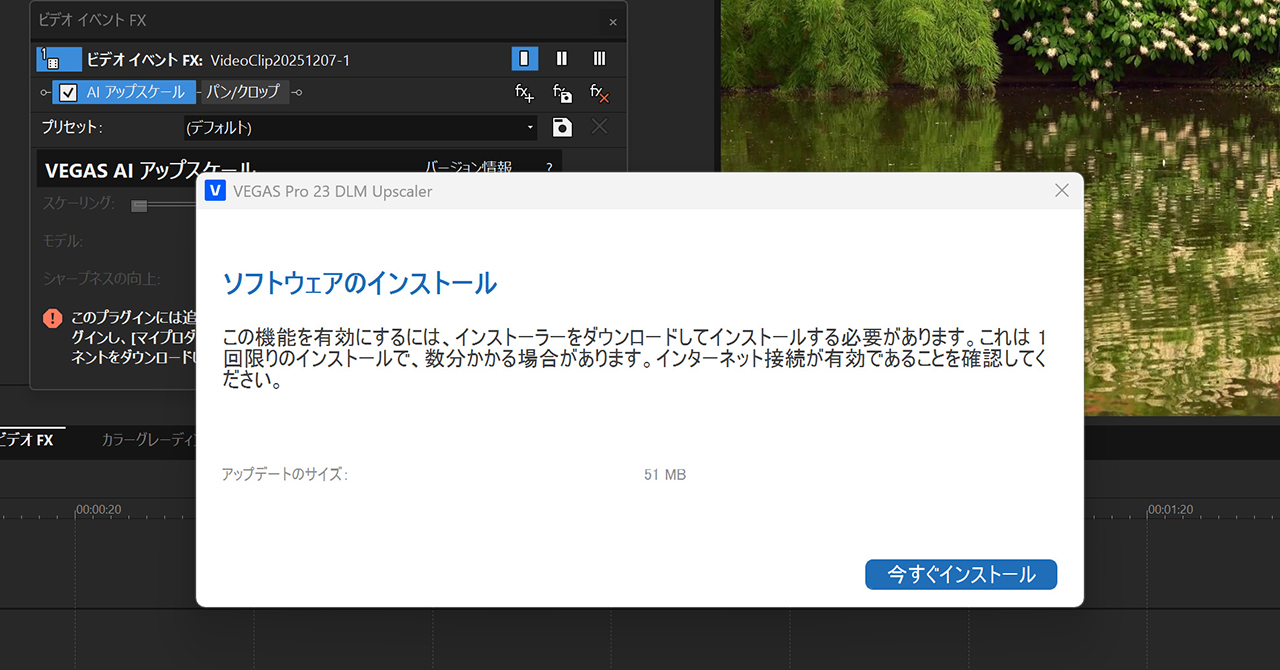This screenshot has height=670, width=1280.
Task: Remove the selected effect using the fx delete icon
Action: pos(599,93)
